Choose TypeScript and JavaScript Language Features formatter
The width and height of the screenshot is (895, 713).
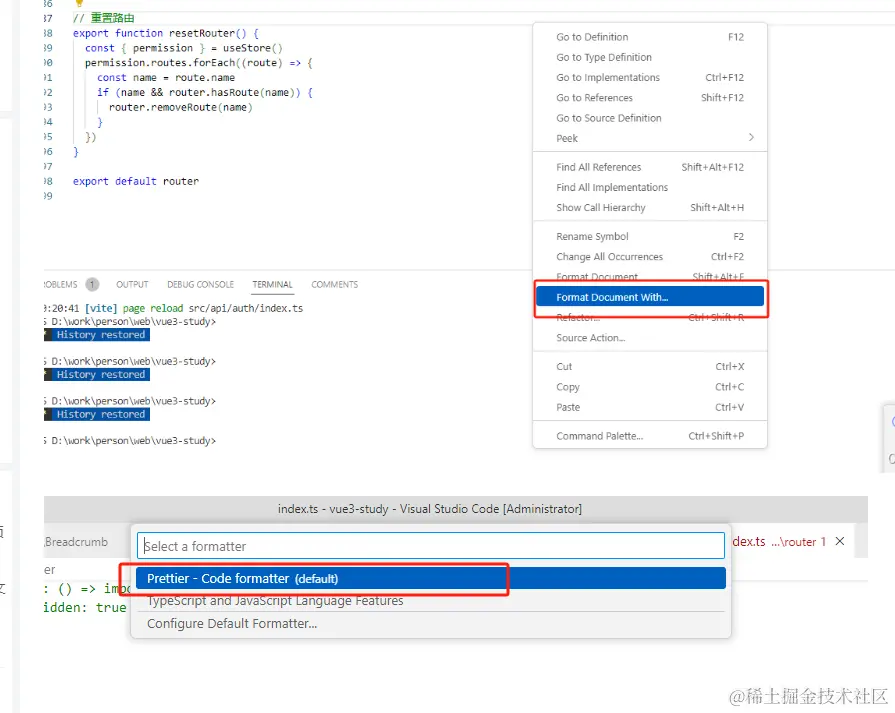(430, 601)
